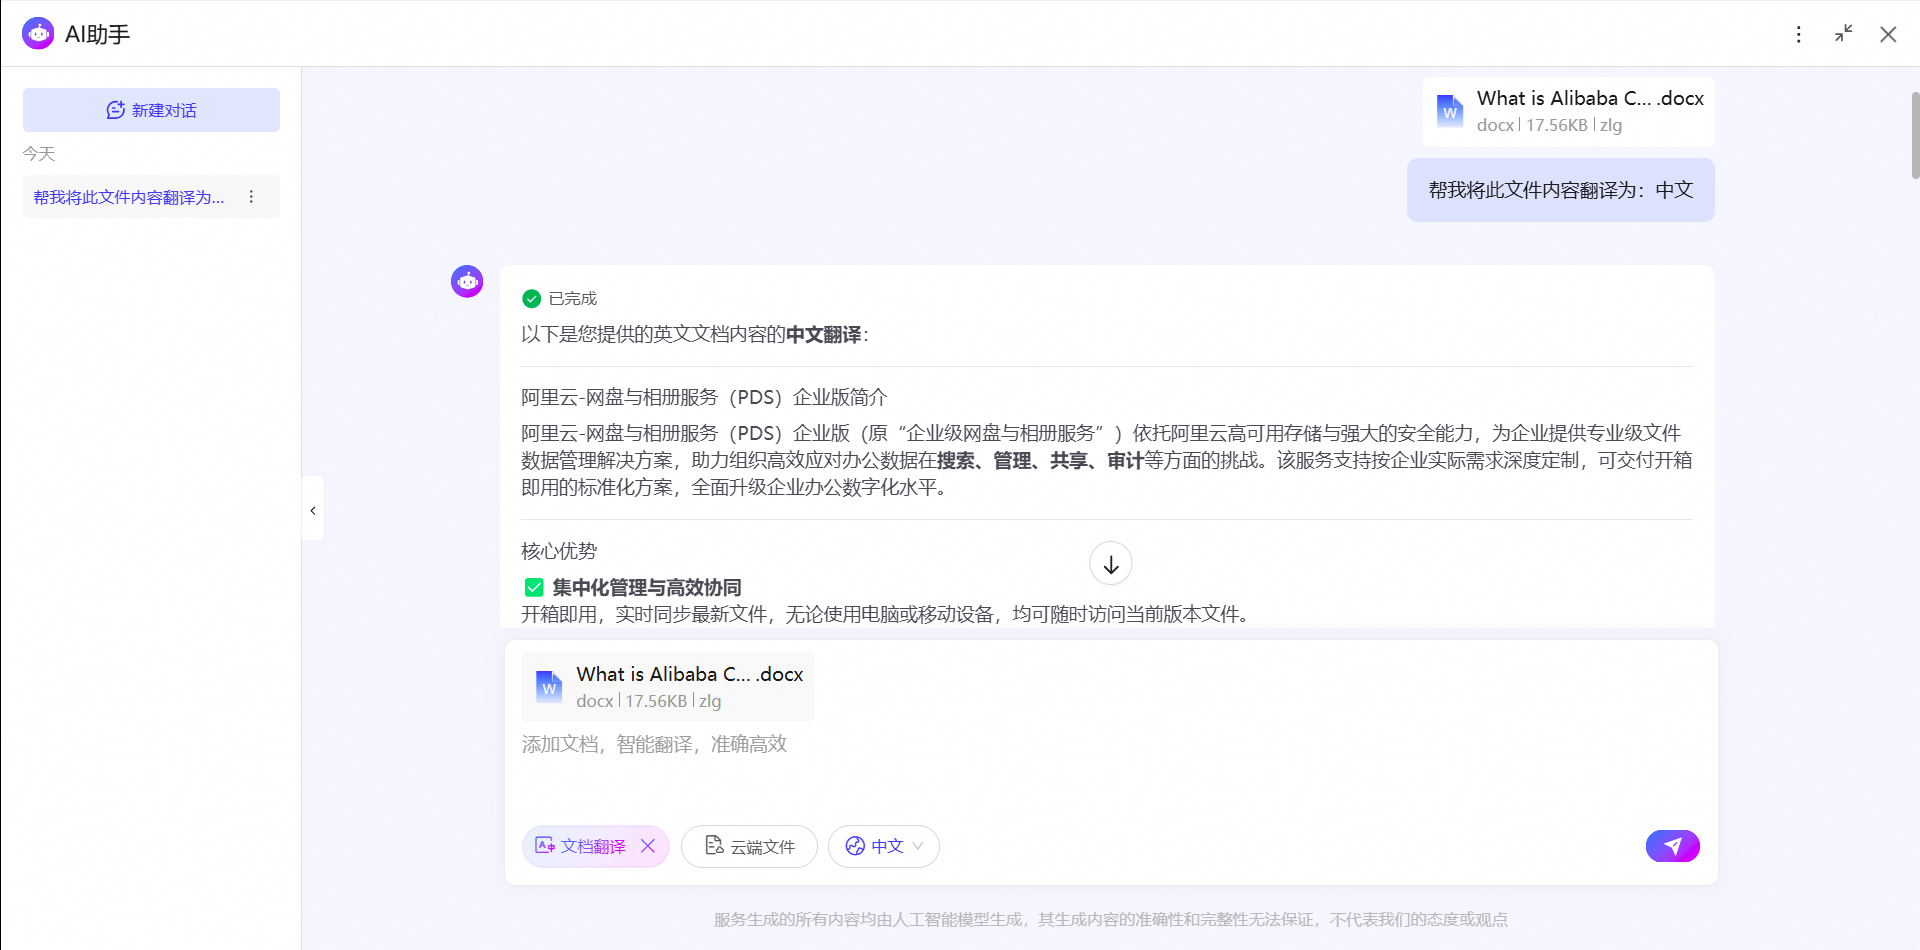Click the Word file icon in chat message
This screenshot has width=1920, height=950.
tap(1449, 111)
